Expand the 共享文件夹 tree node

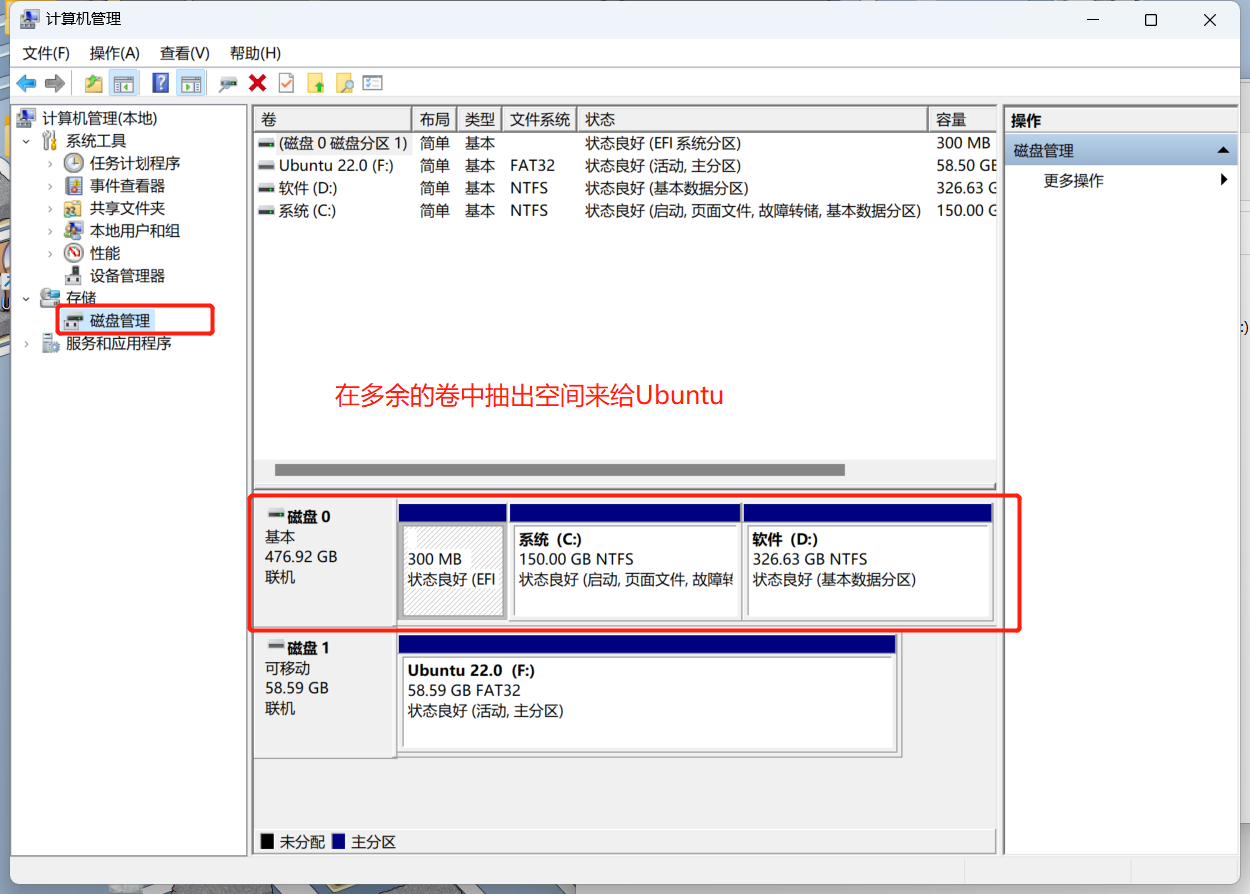(50, 208)
